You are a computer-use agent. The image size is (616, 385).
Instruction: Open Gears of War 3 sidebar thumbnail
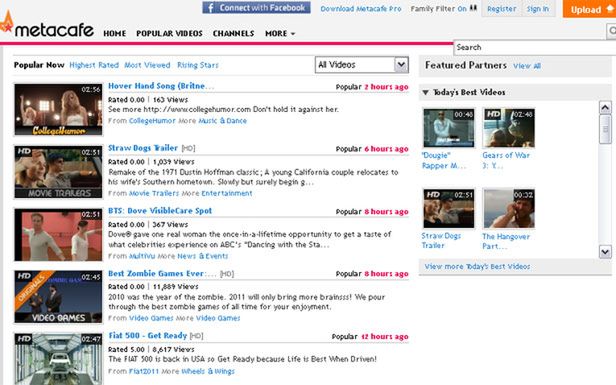(508, 128)
